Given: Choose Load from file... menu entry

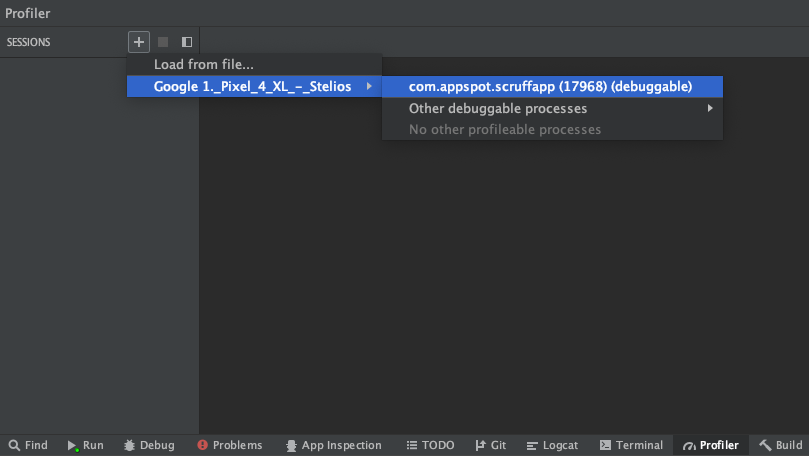Looking at the screenshot, I should click(x=254, y=64).
